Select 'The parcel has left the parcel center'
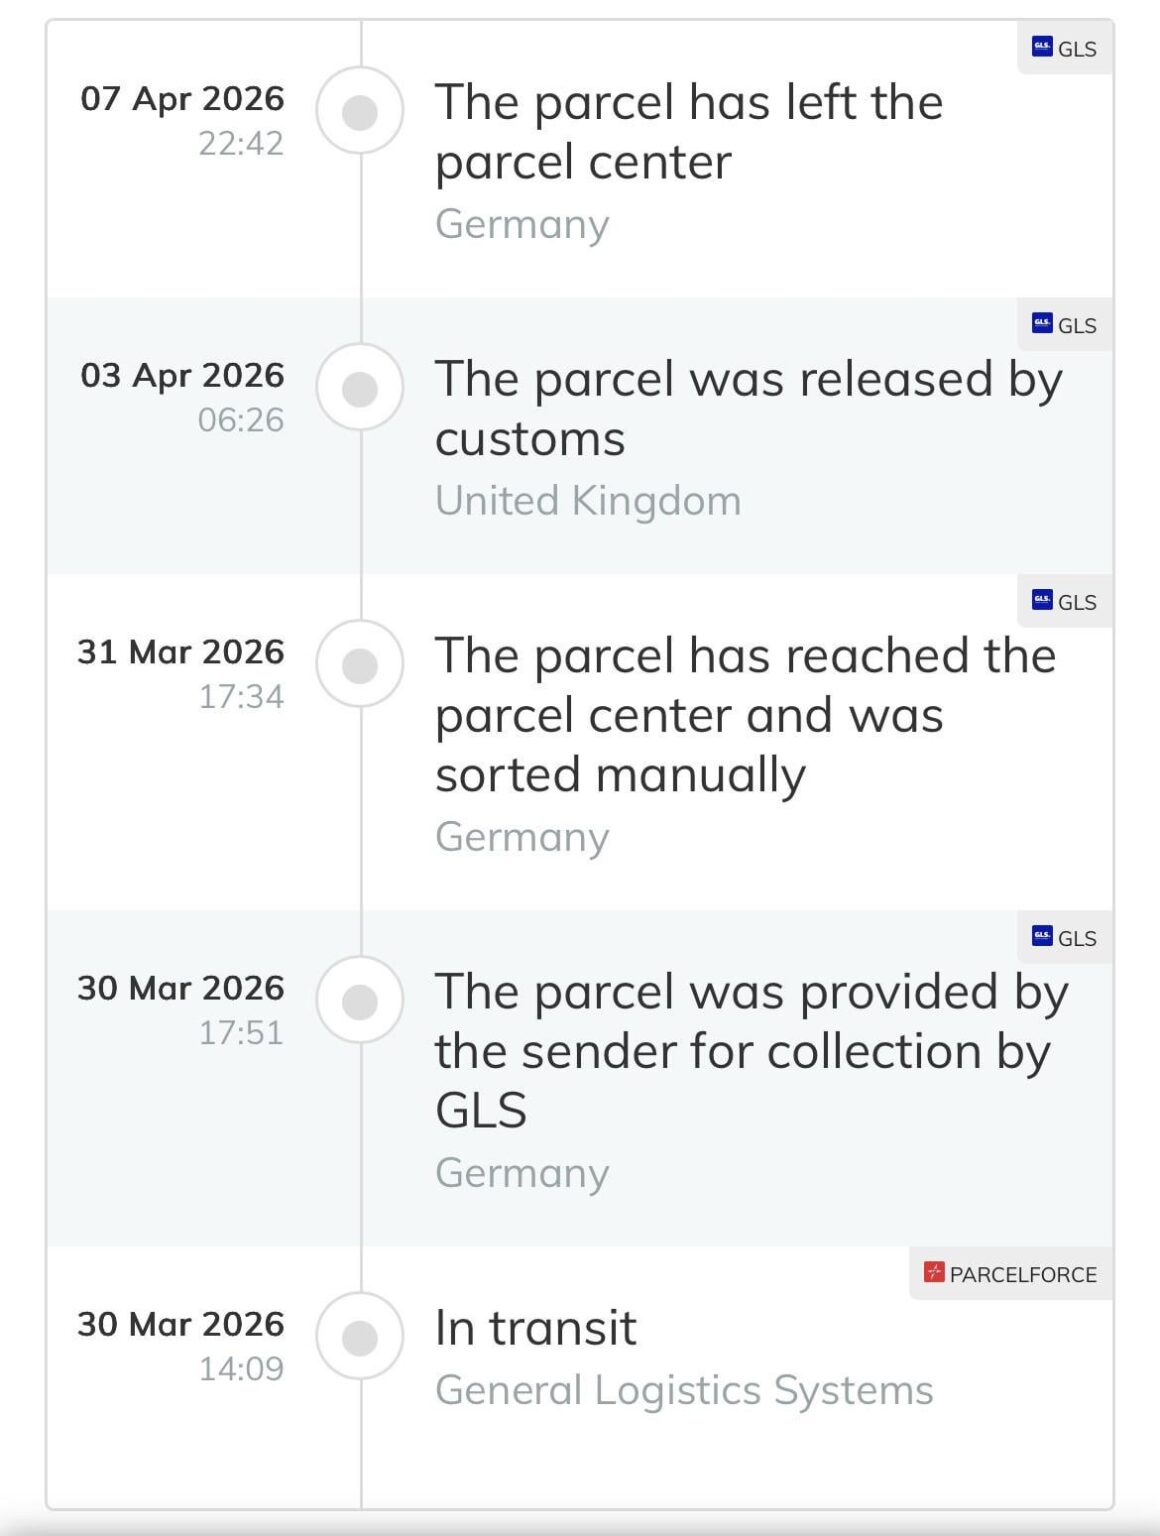 (x=688, y=132)
